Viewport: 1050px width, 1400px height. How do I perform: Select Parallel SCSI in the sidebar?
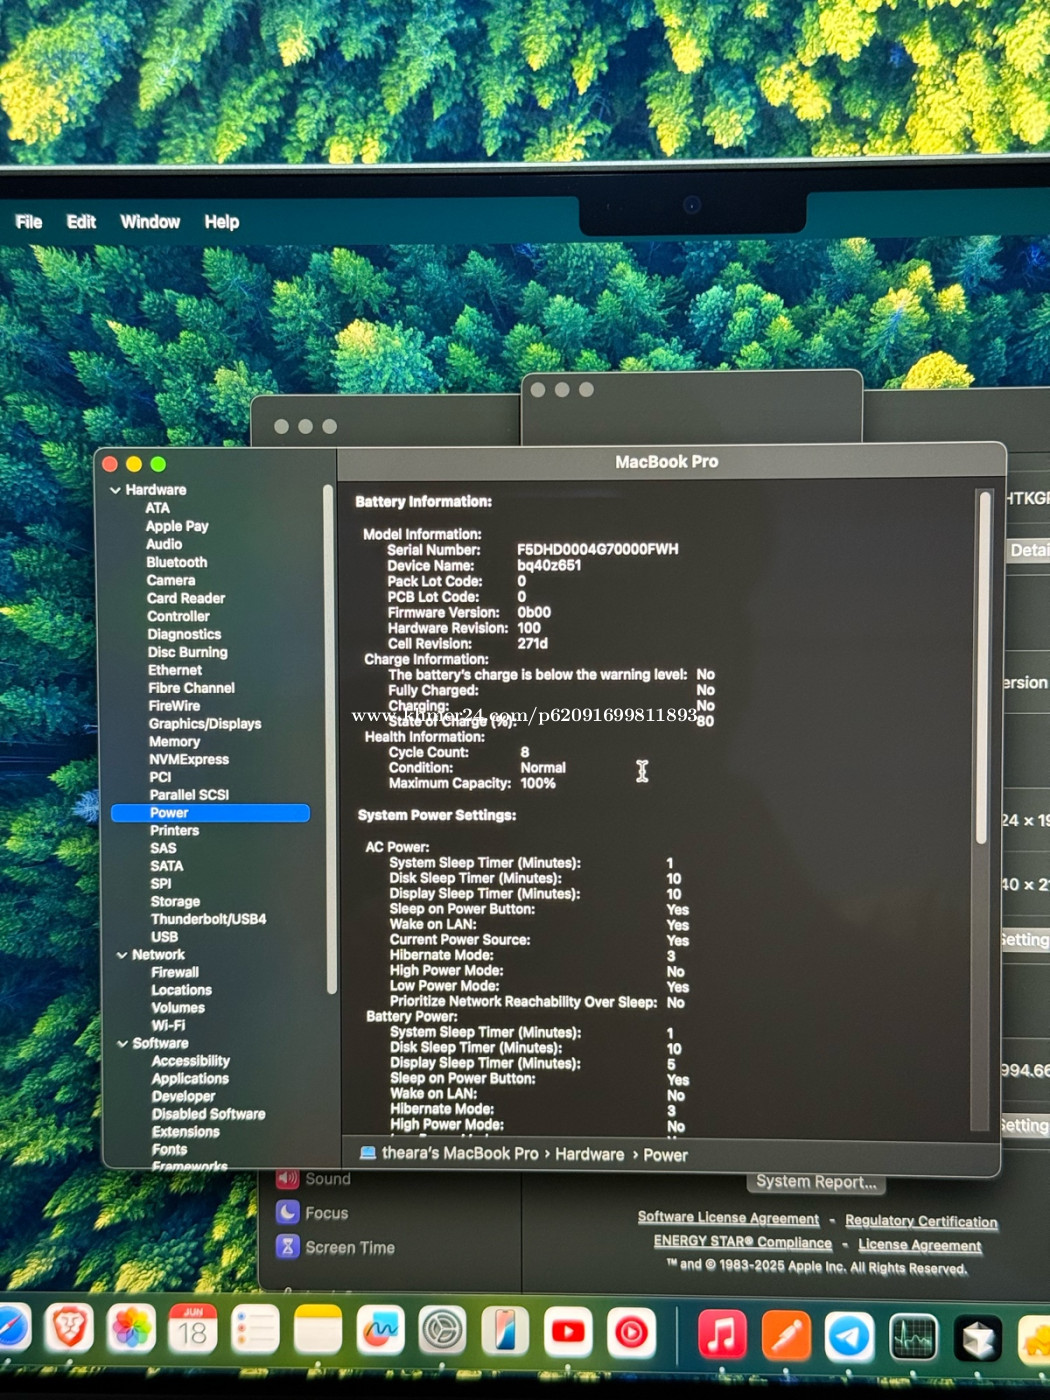pyautogui.click(x=189, y=795)
